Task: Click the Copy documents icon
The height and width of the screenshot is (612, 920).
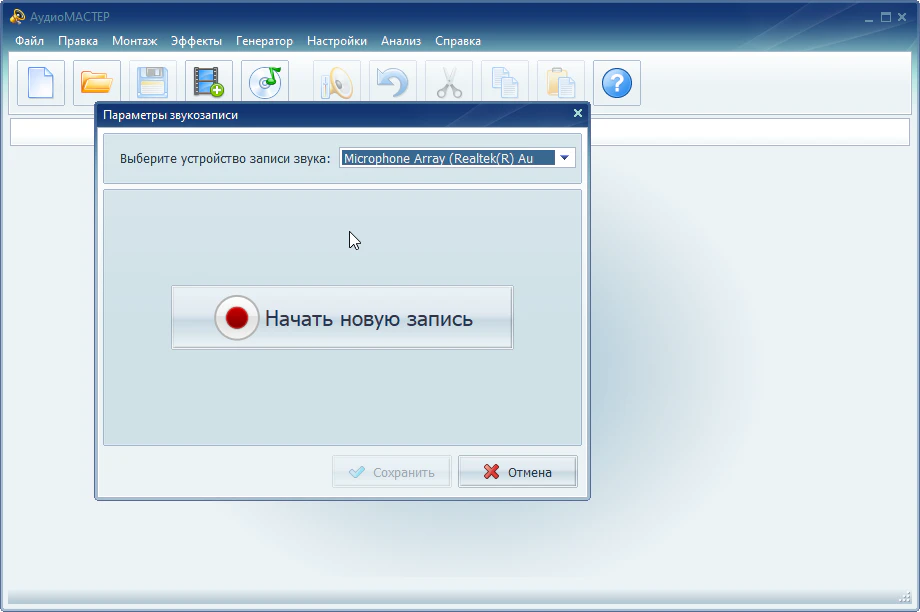Action: click(x=505, y=83)
